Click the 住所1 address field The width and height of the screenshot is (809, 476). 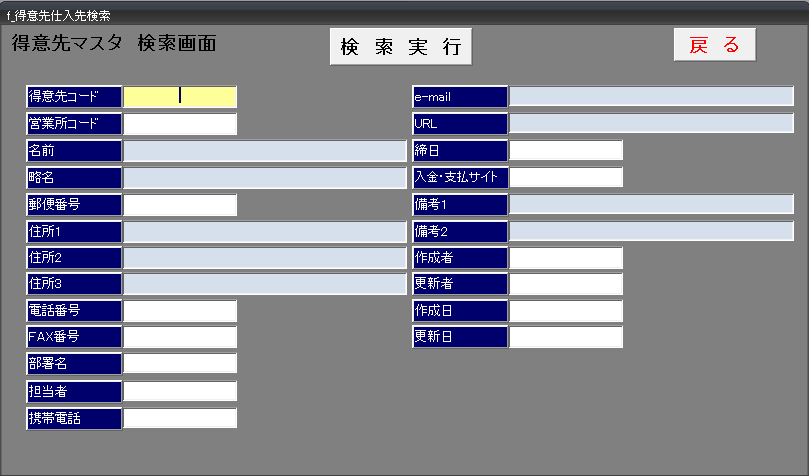tap(265, 232)
